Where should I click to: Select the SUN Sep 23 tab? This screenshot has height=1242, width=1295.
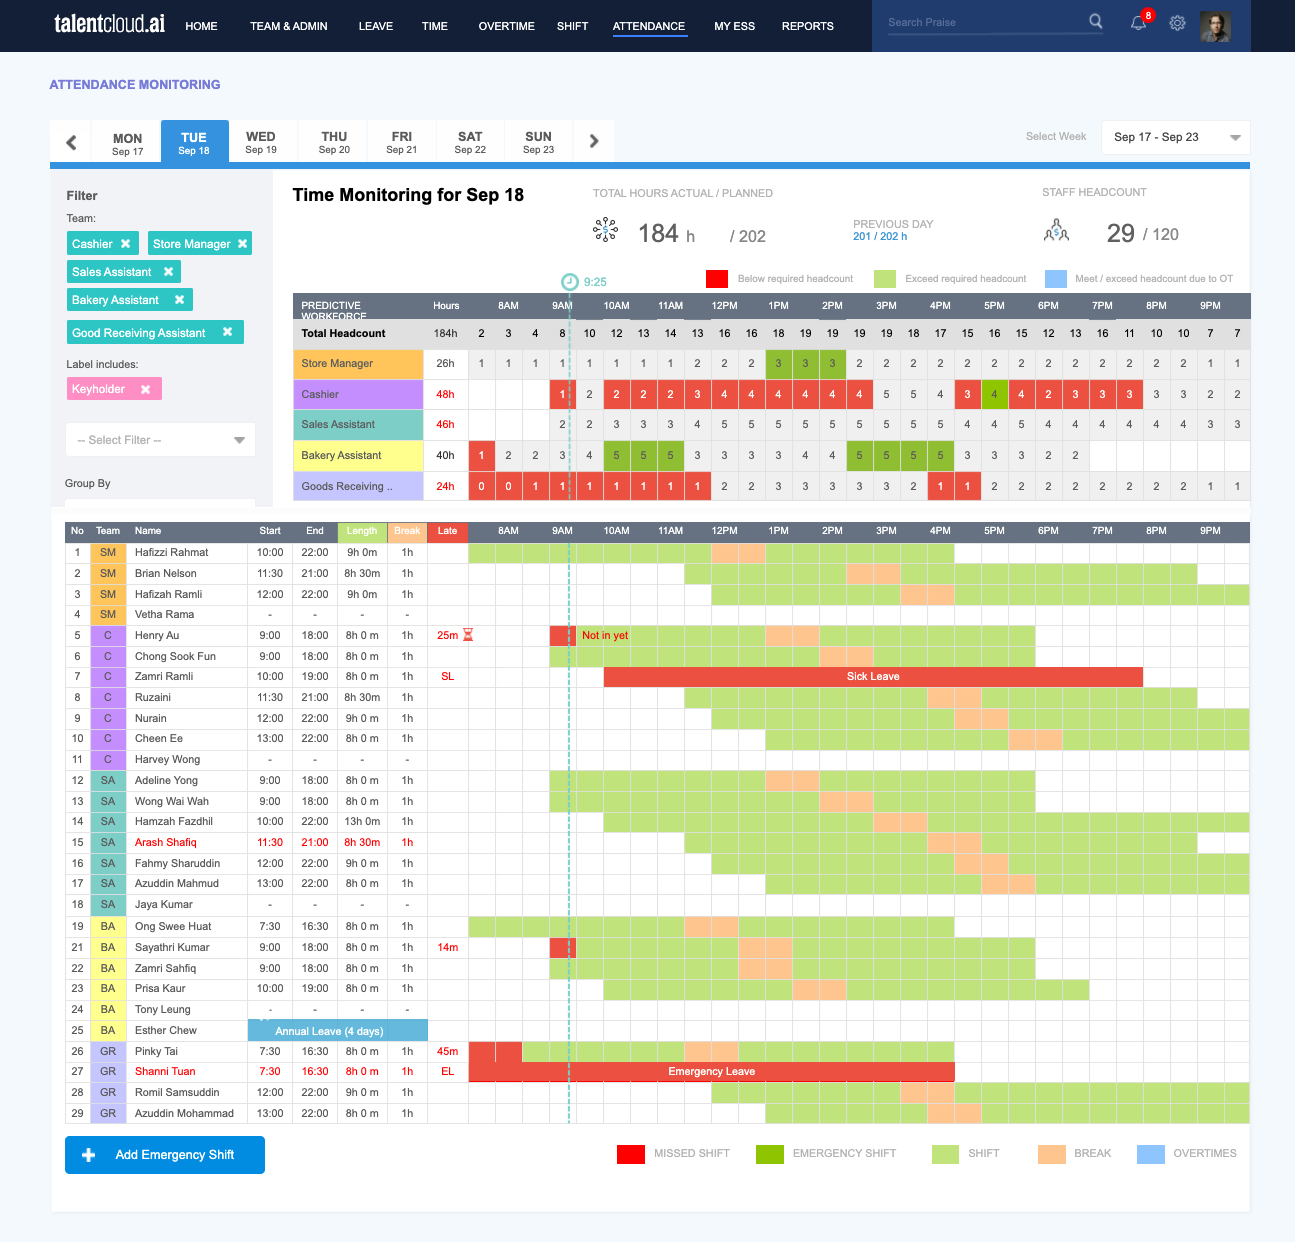pos(538,142)
